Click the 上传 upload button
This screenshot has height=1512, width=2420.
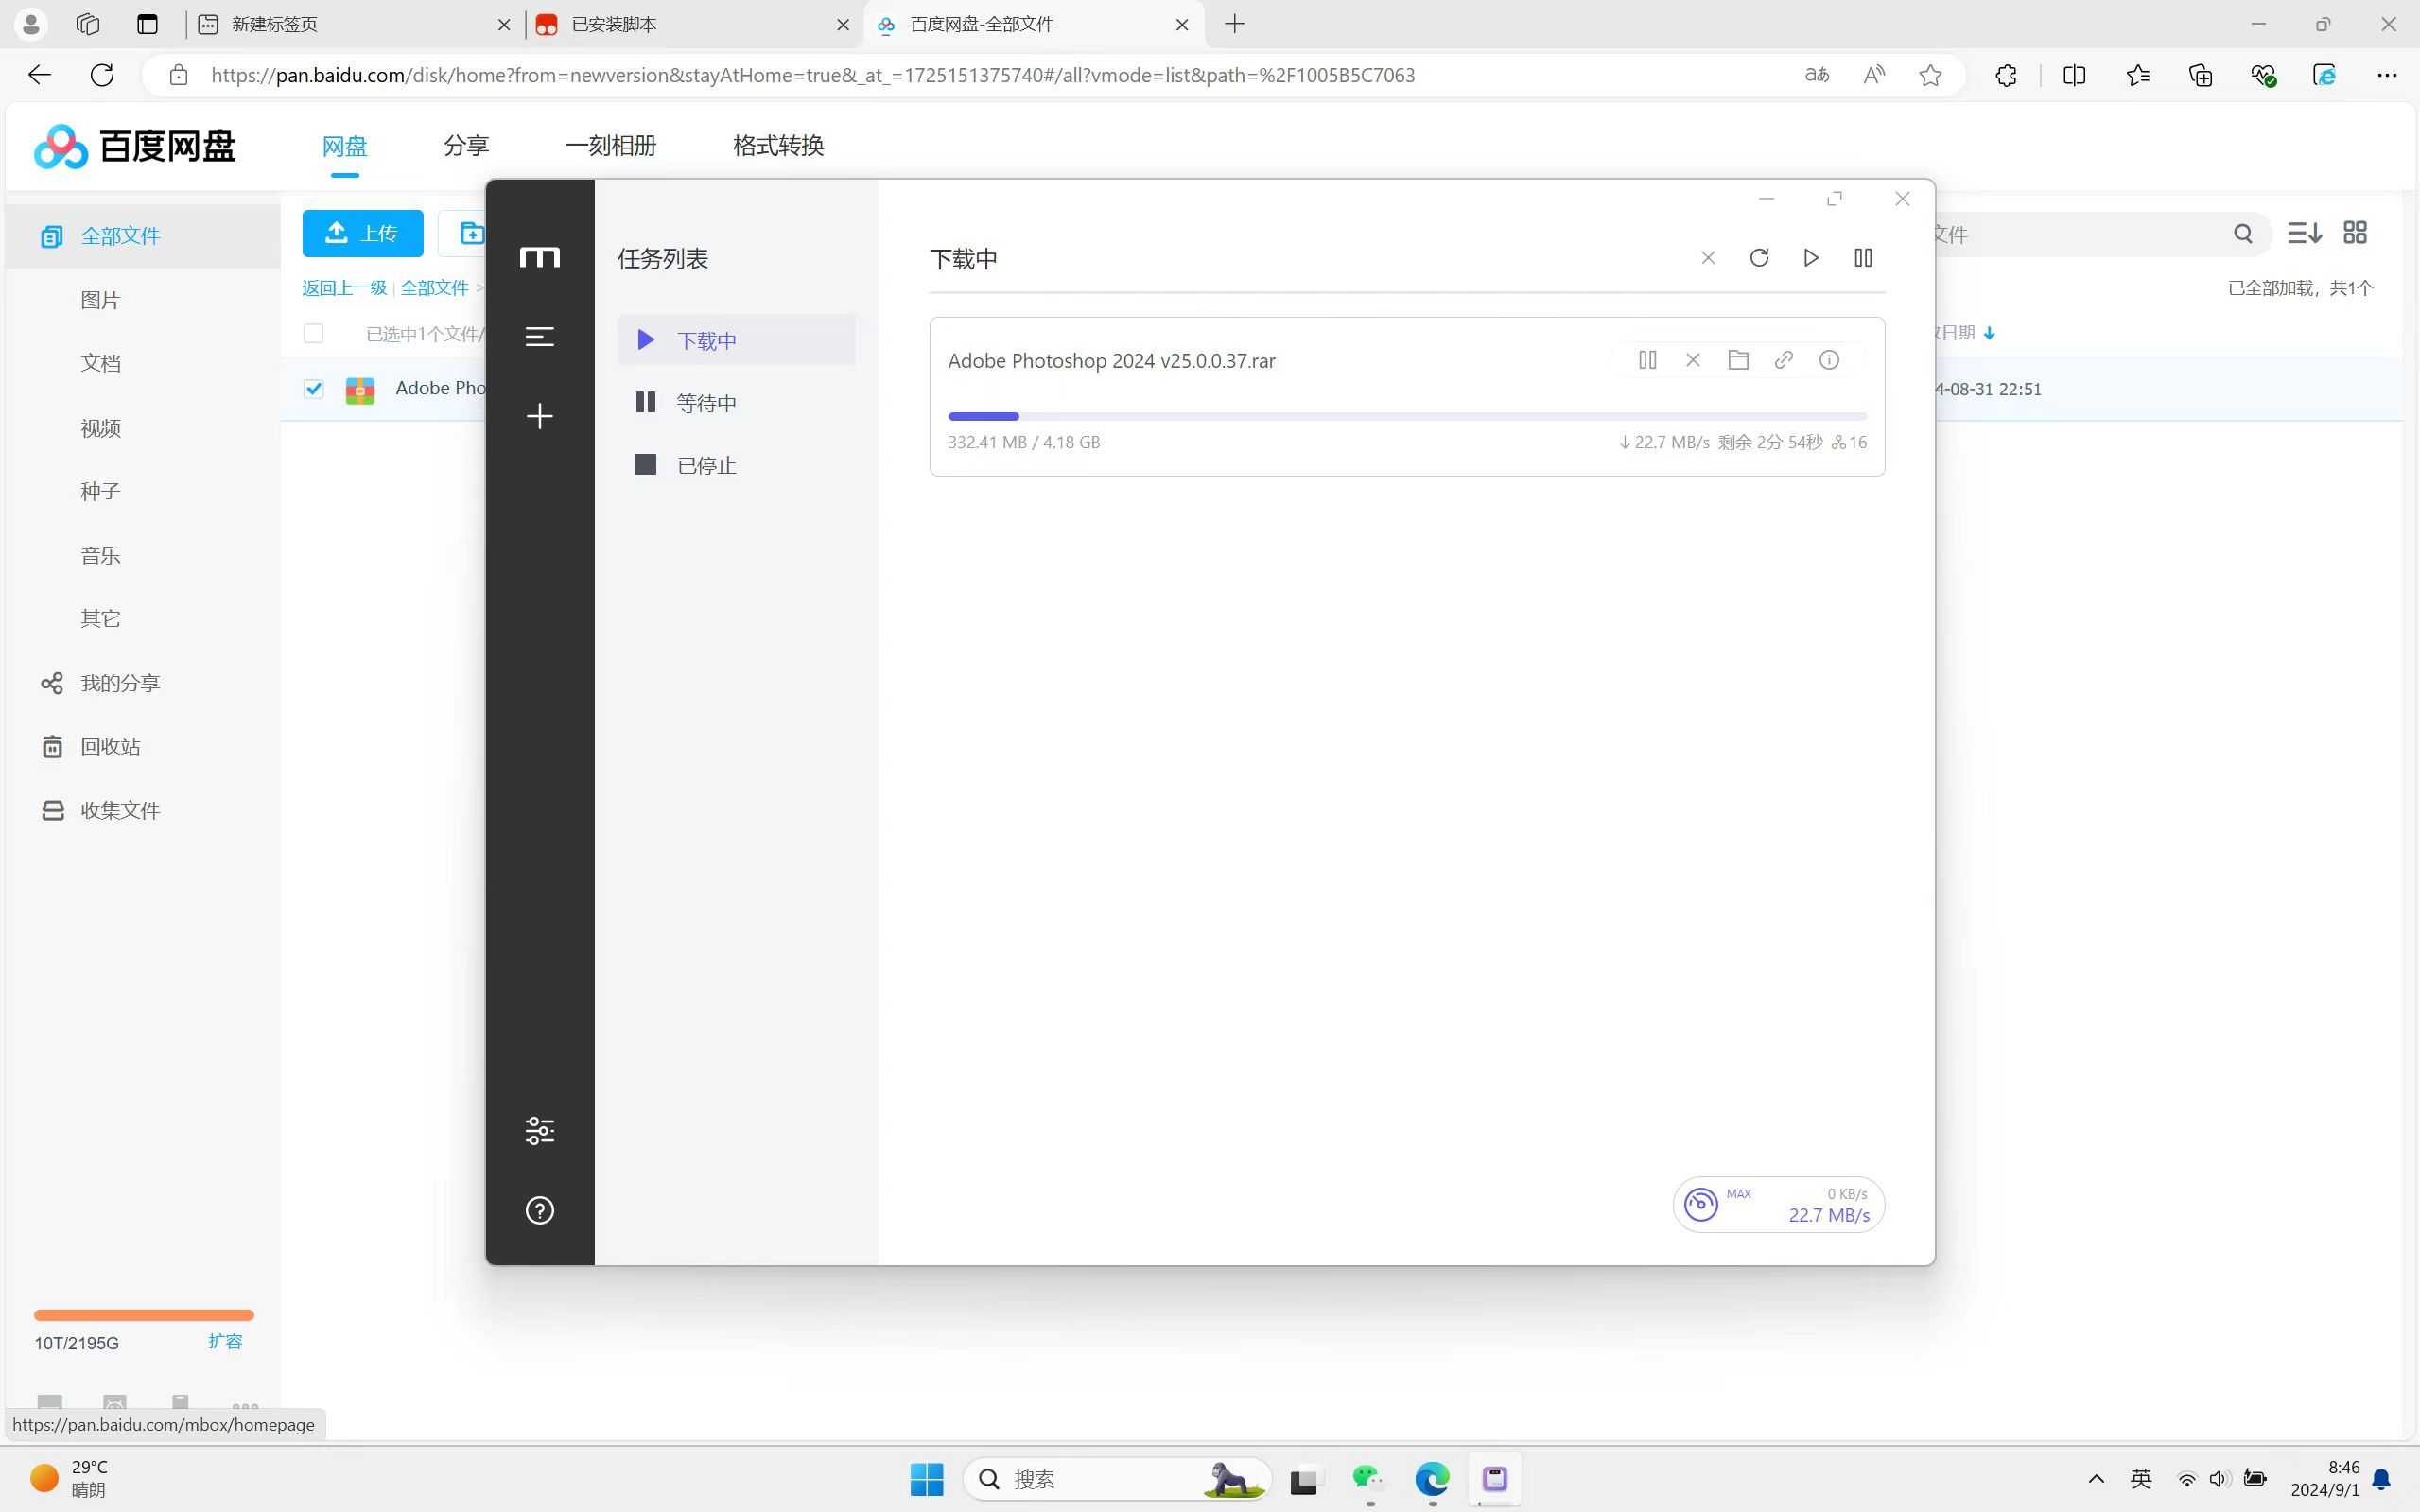click(362, 233)
